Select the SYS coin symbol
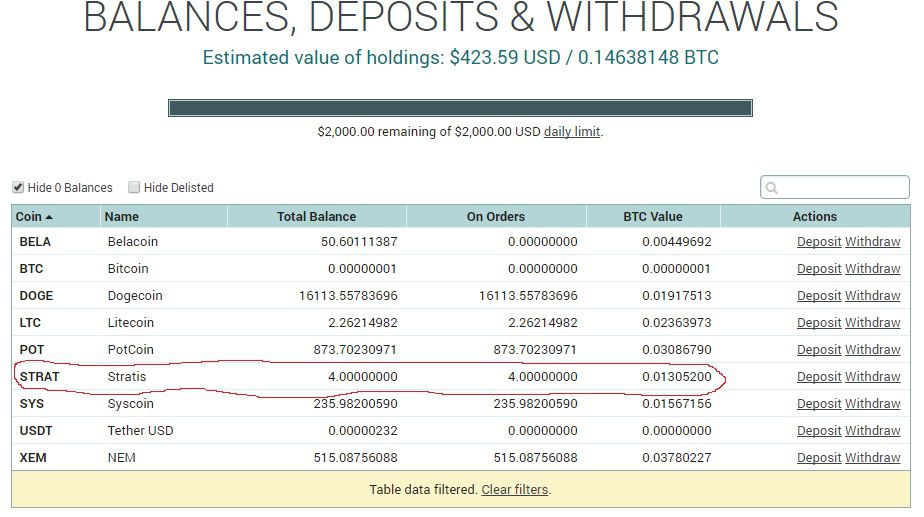The height and width of the screenshot is (517, 924). 32,404
